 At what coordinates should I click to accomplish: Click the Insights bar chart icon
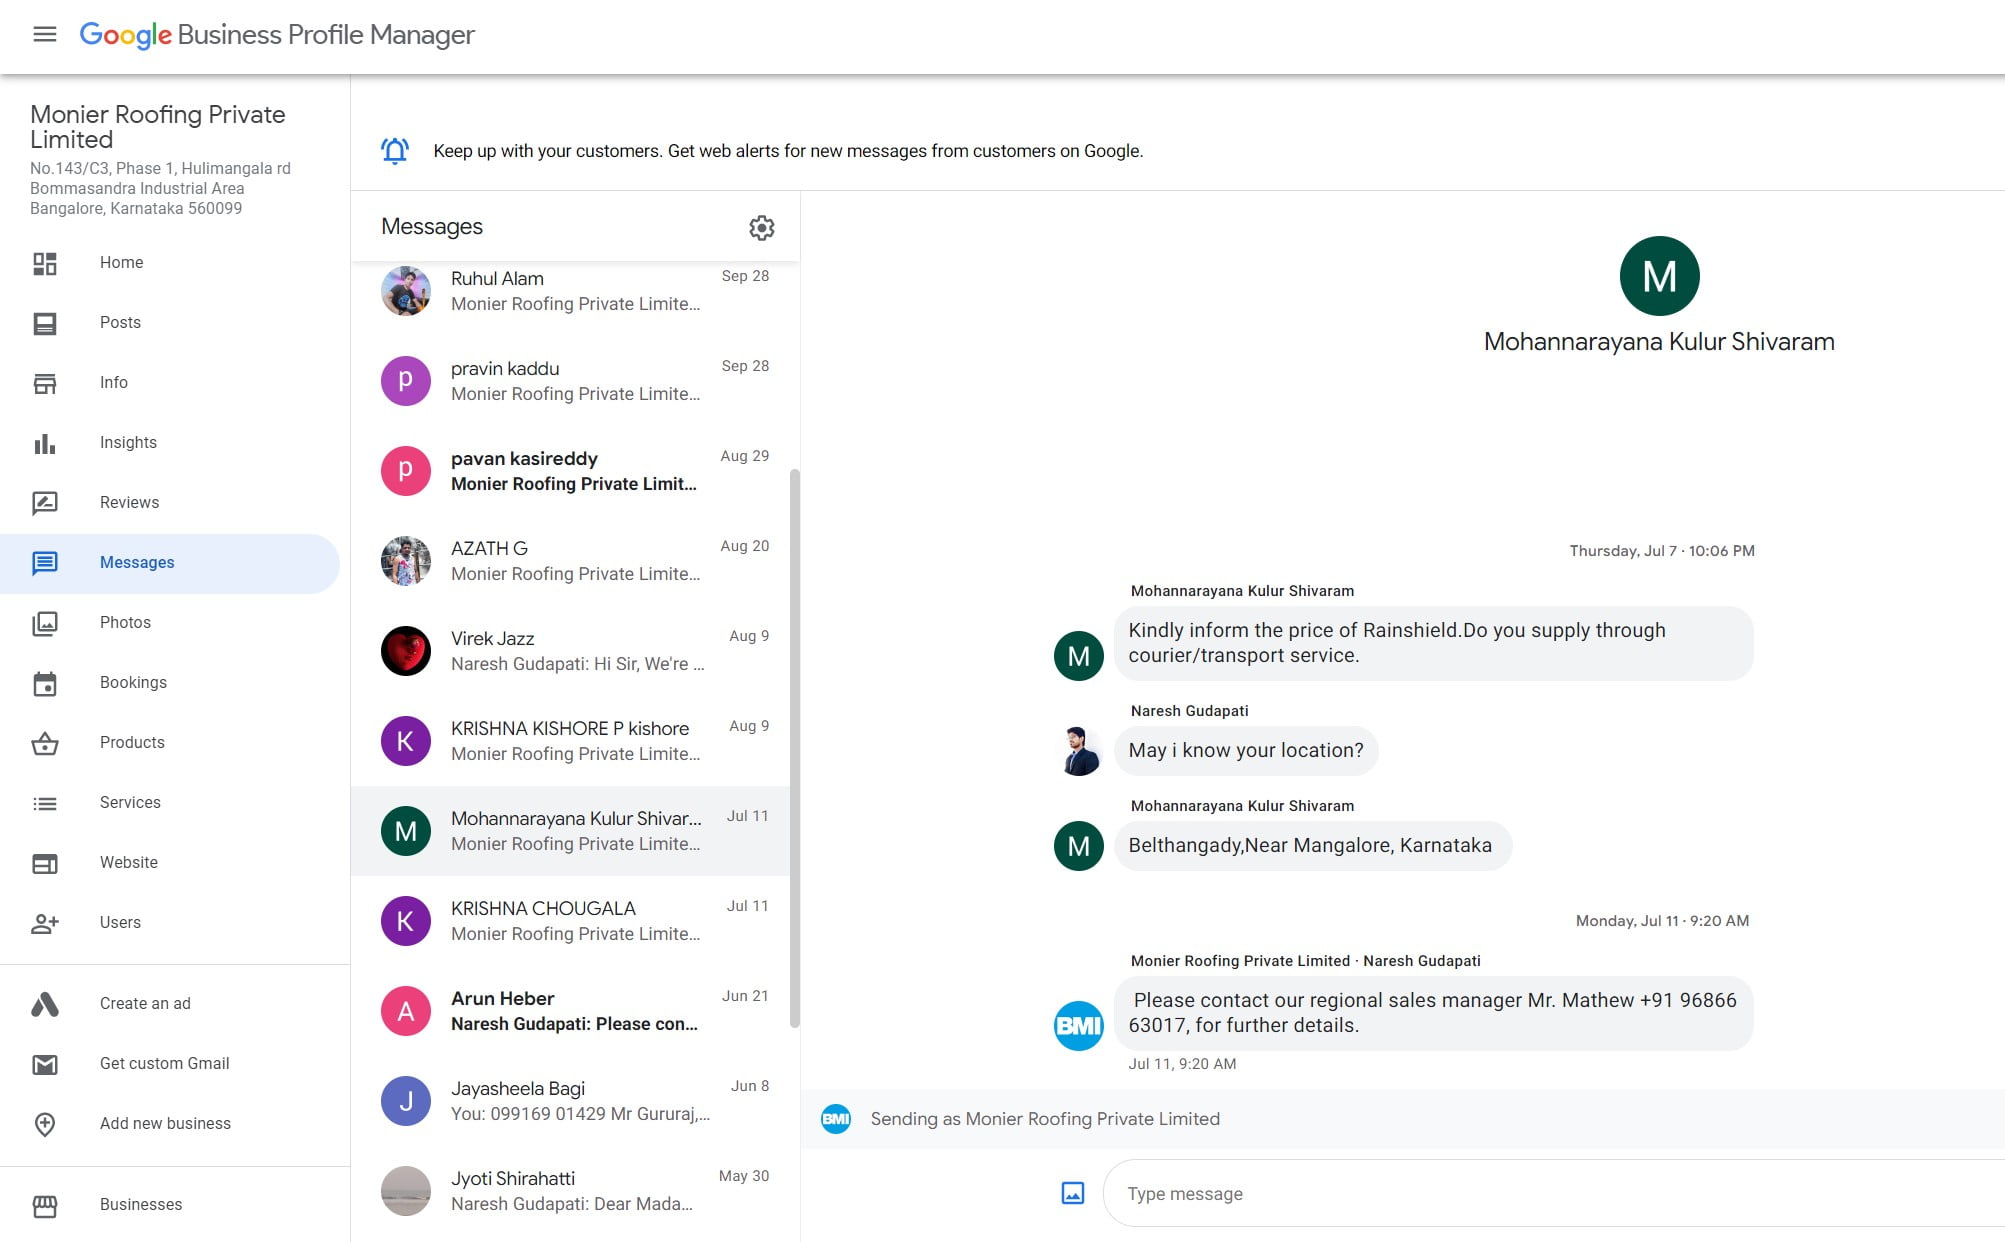click(45, 443)
